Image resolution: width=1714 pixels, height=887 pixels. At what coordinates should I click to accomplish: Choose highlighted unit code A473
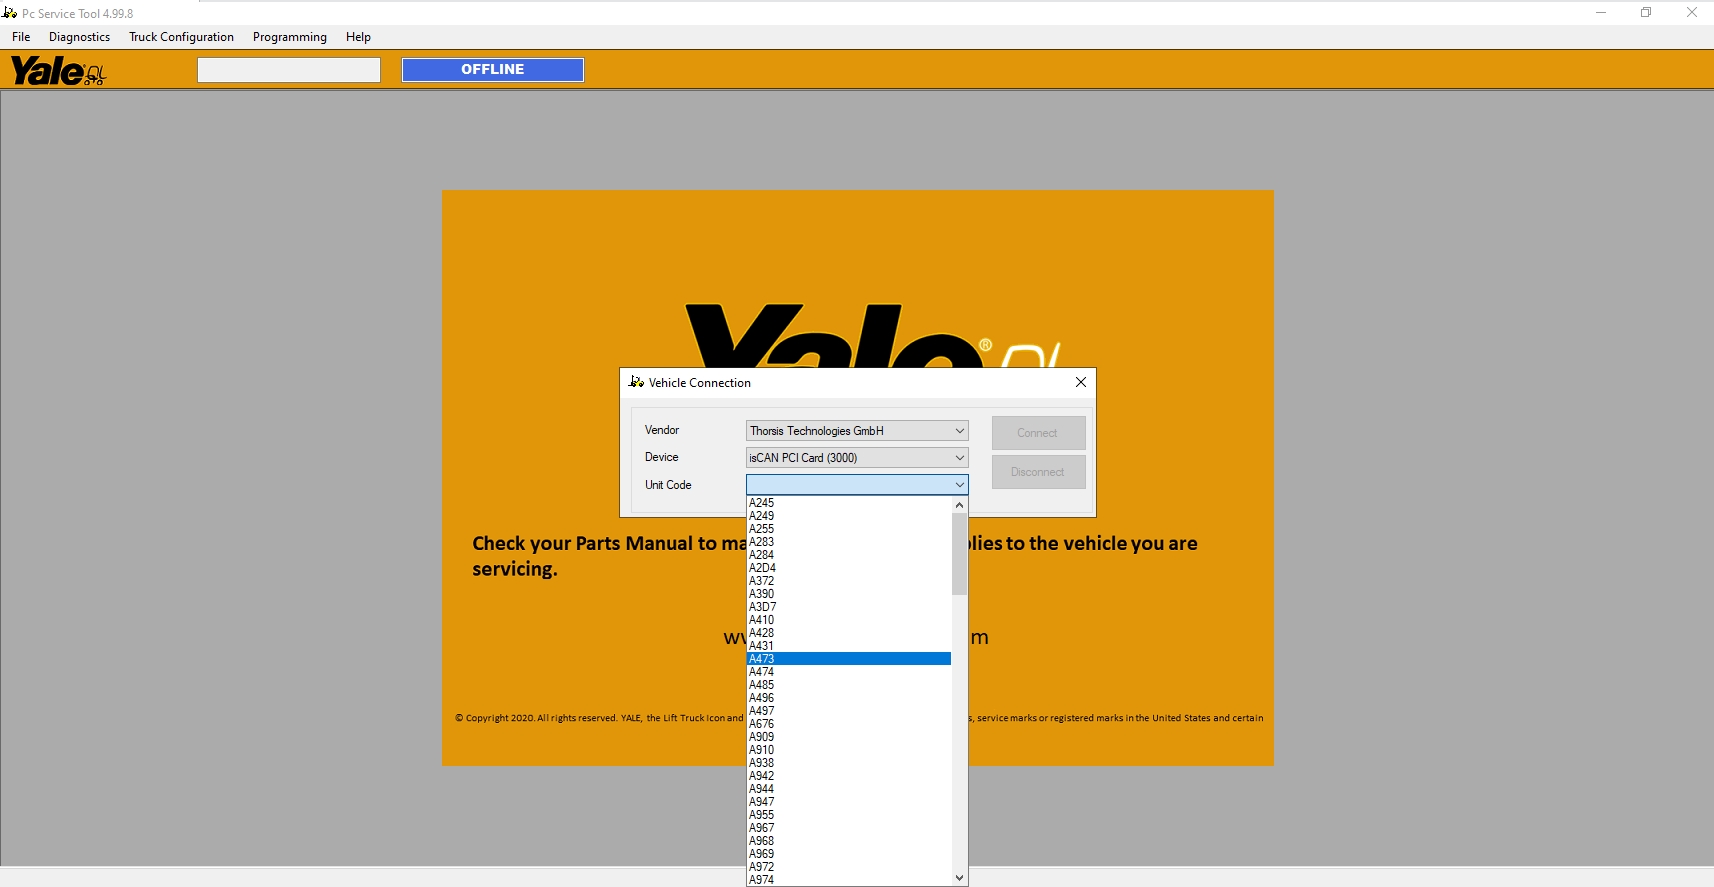849,659
